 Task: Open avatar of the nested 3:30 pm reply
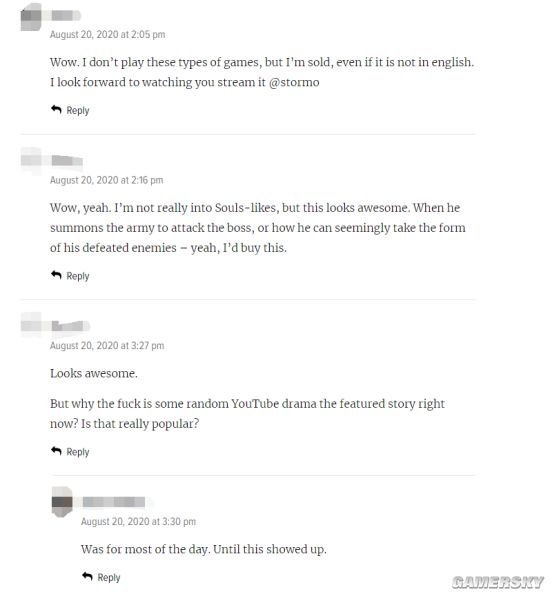[x=62, y=502]
